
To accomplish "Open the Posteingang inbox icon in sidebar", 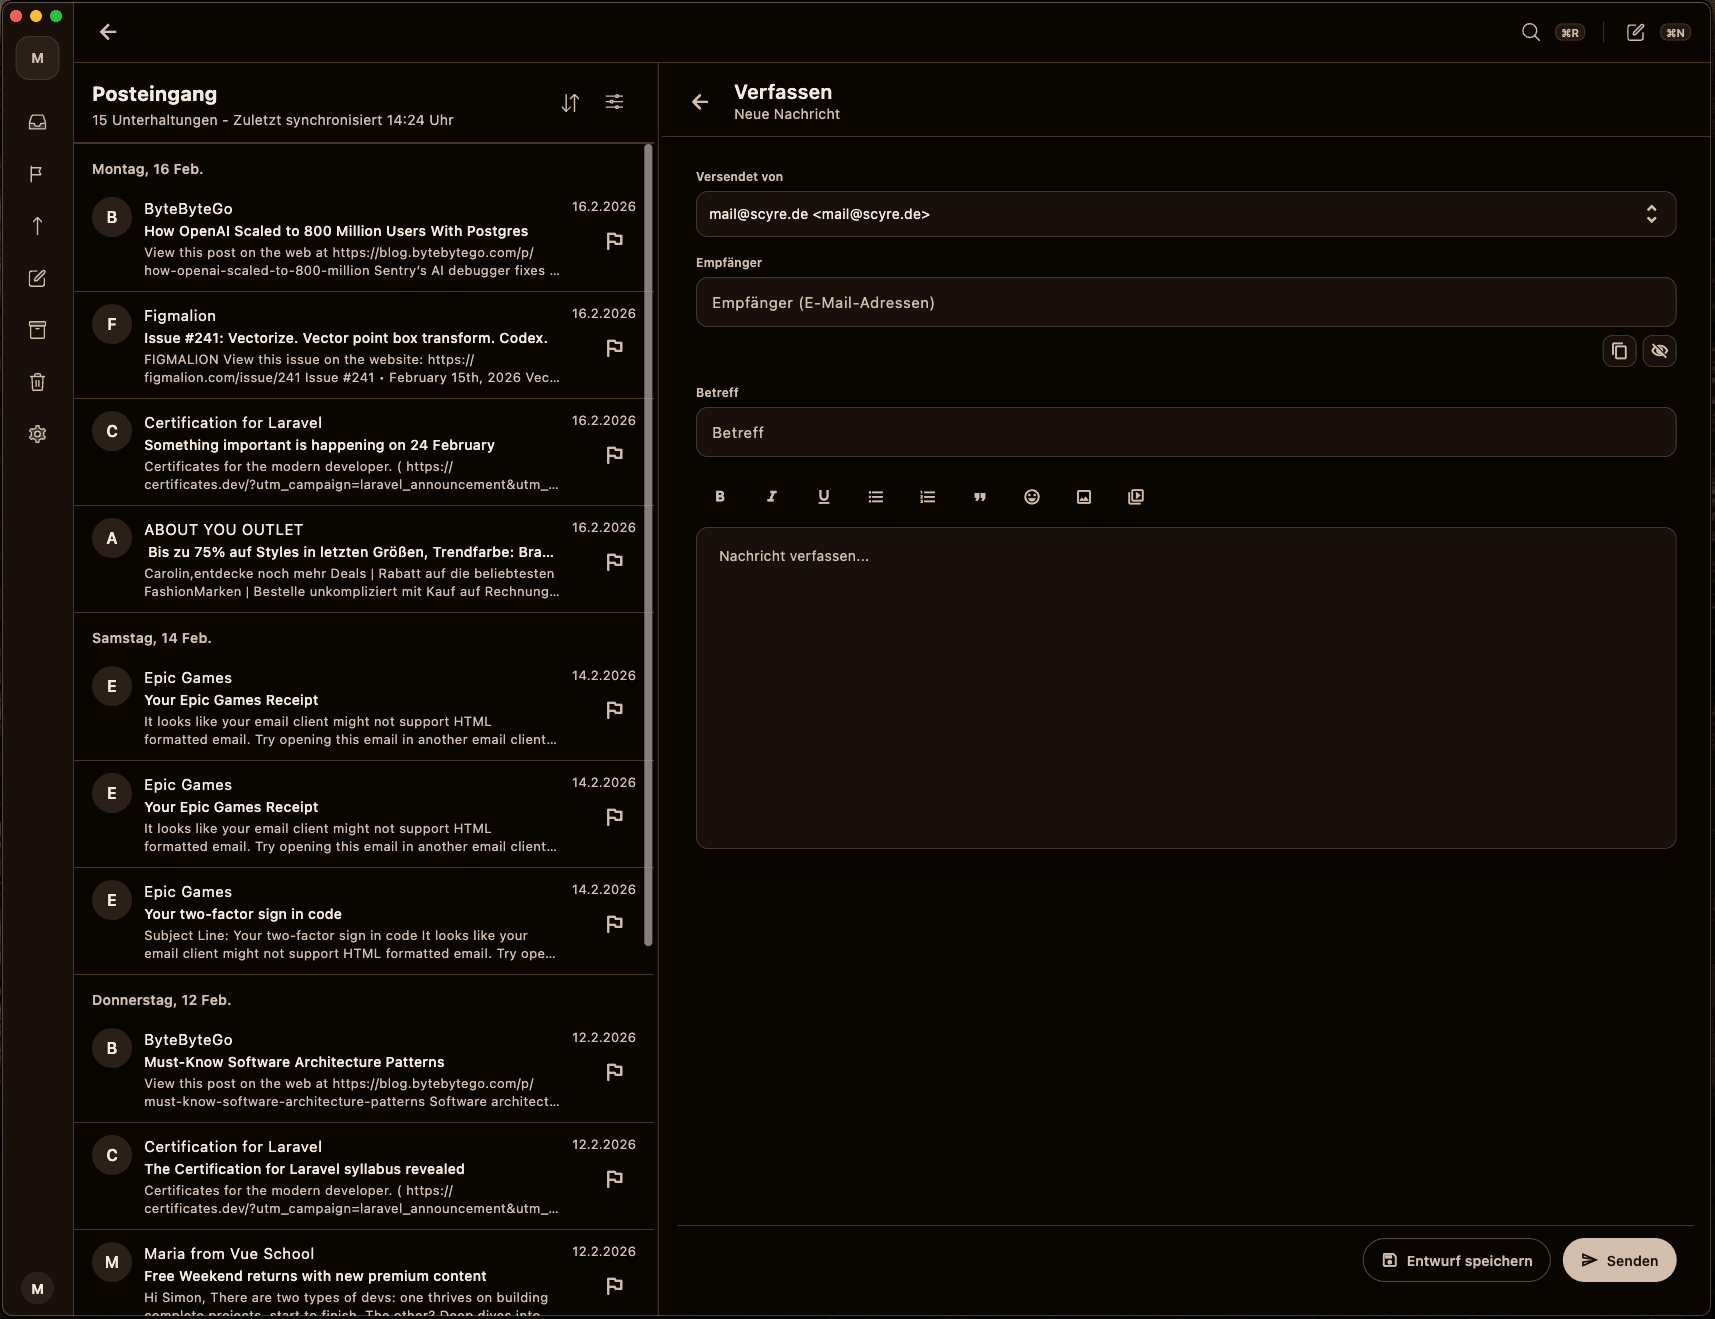I will (37, 122).
